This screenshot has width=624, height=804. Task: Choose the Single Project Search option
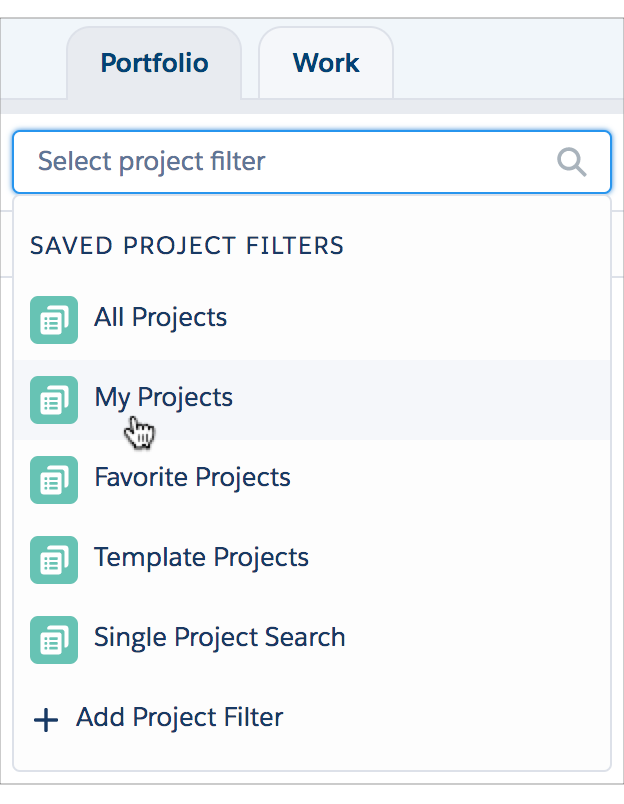[x=312, y=640]
